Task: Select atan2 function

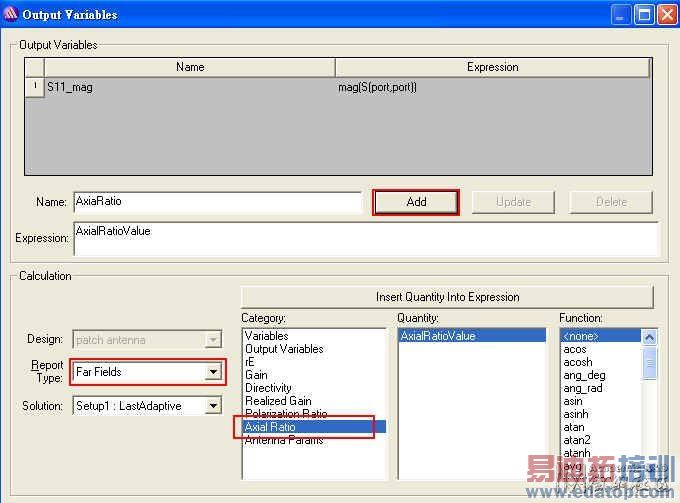Action: click(577, 440)
